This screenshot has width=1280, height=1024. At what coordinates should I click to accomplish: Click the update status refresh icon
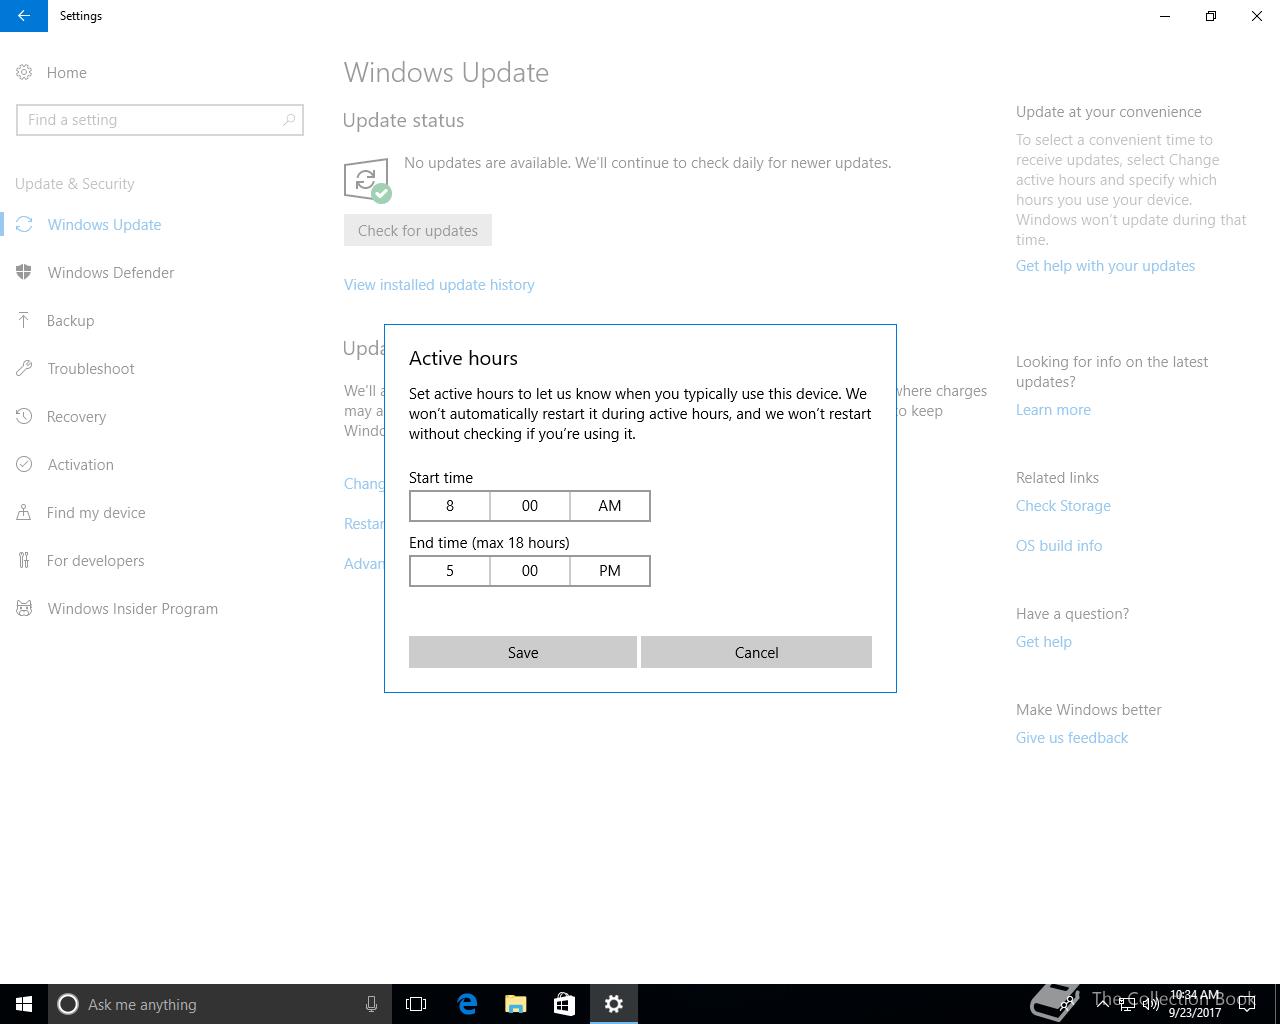(x=367, y=180)
